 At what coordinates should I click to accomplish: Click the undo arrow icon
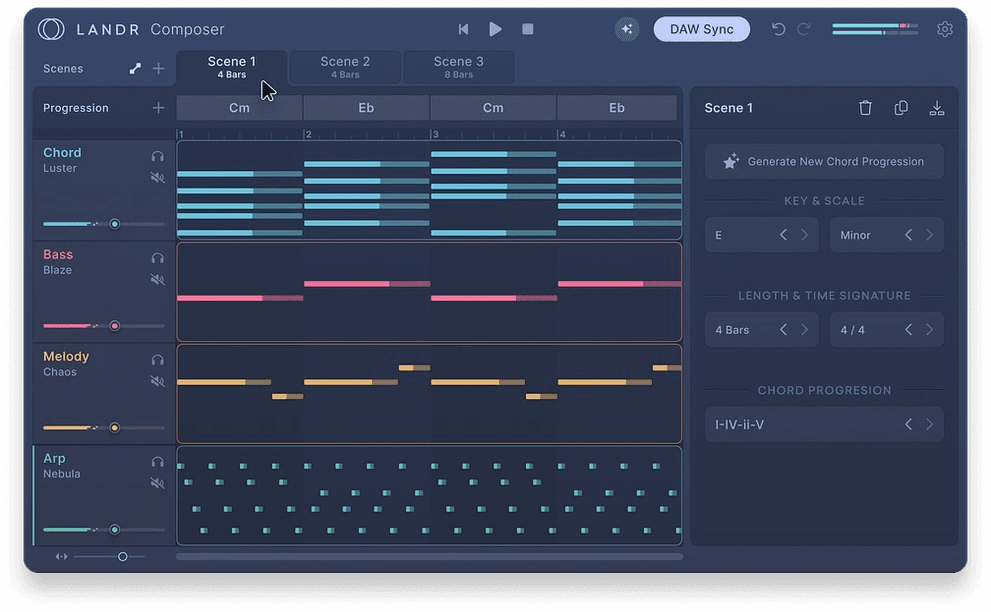(x=779, y=29)
